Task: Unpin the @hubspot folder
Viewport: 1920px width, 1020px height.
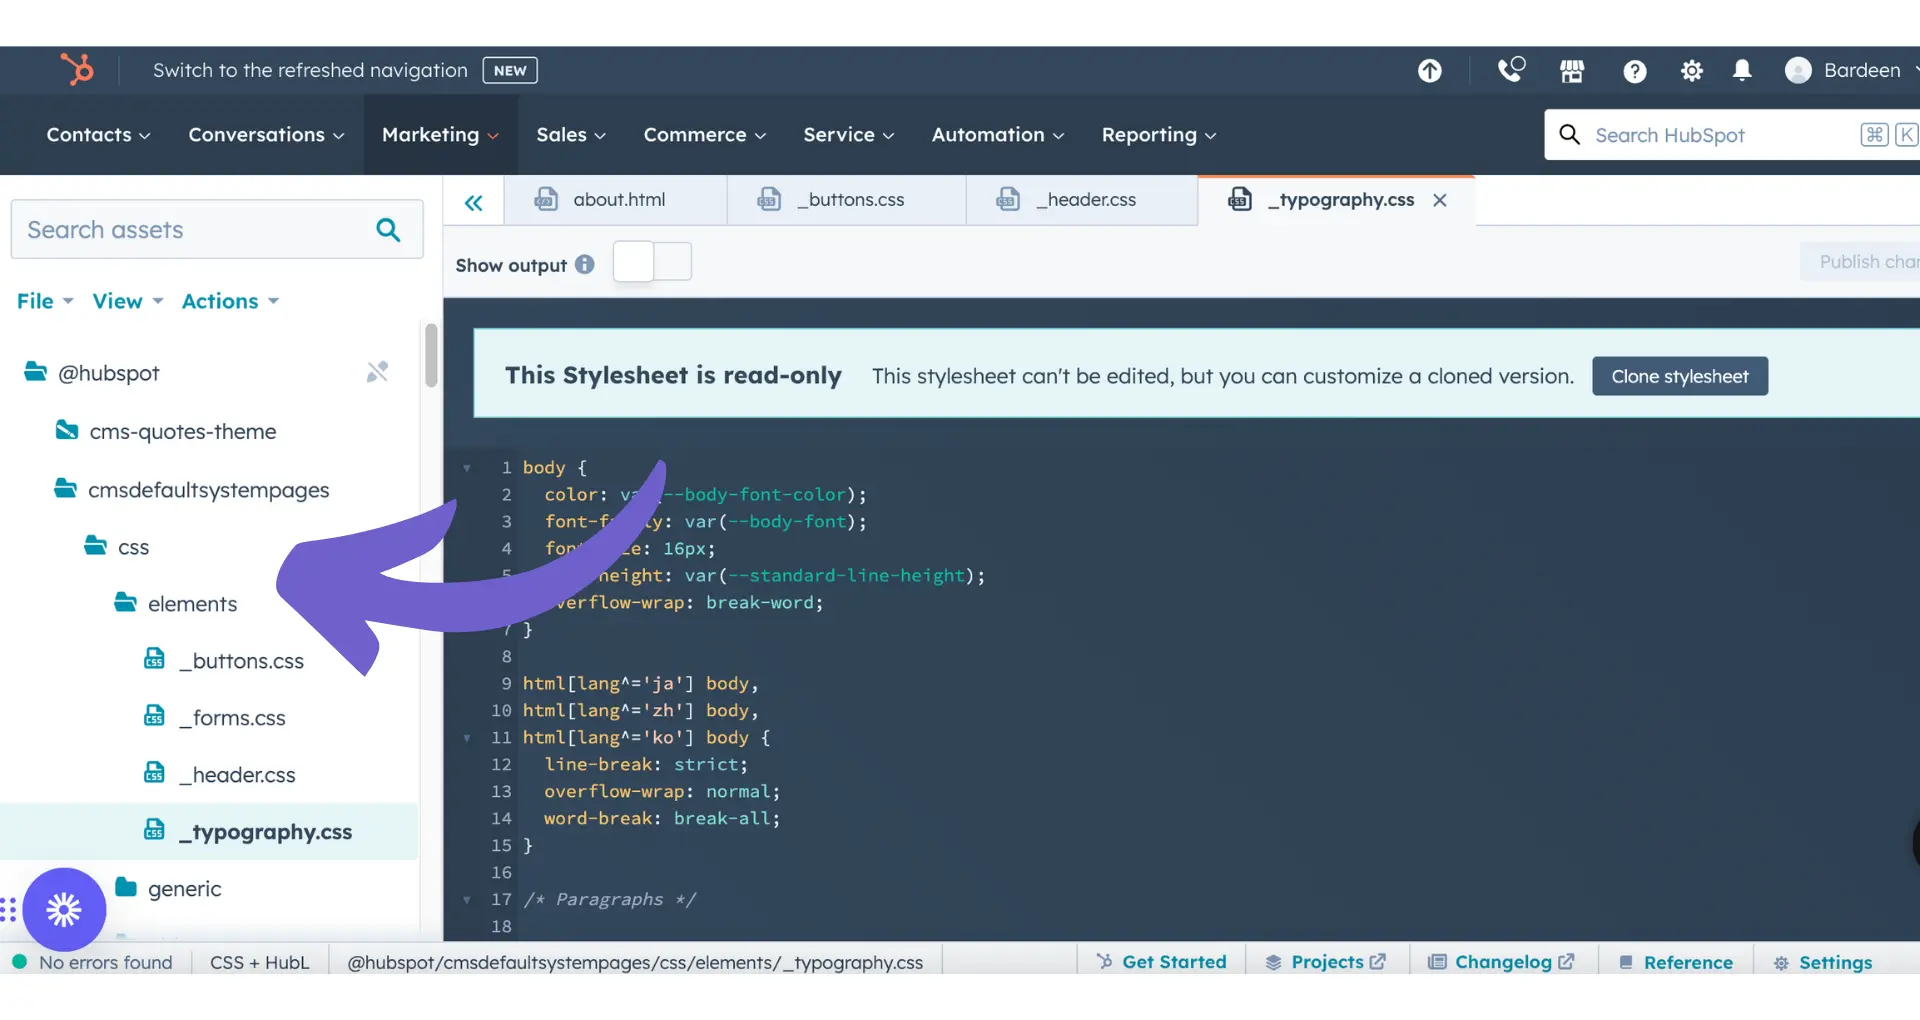Action: coord(377,372)
